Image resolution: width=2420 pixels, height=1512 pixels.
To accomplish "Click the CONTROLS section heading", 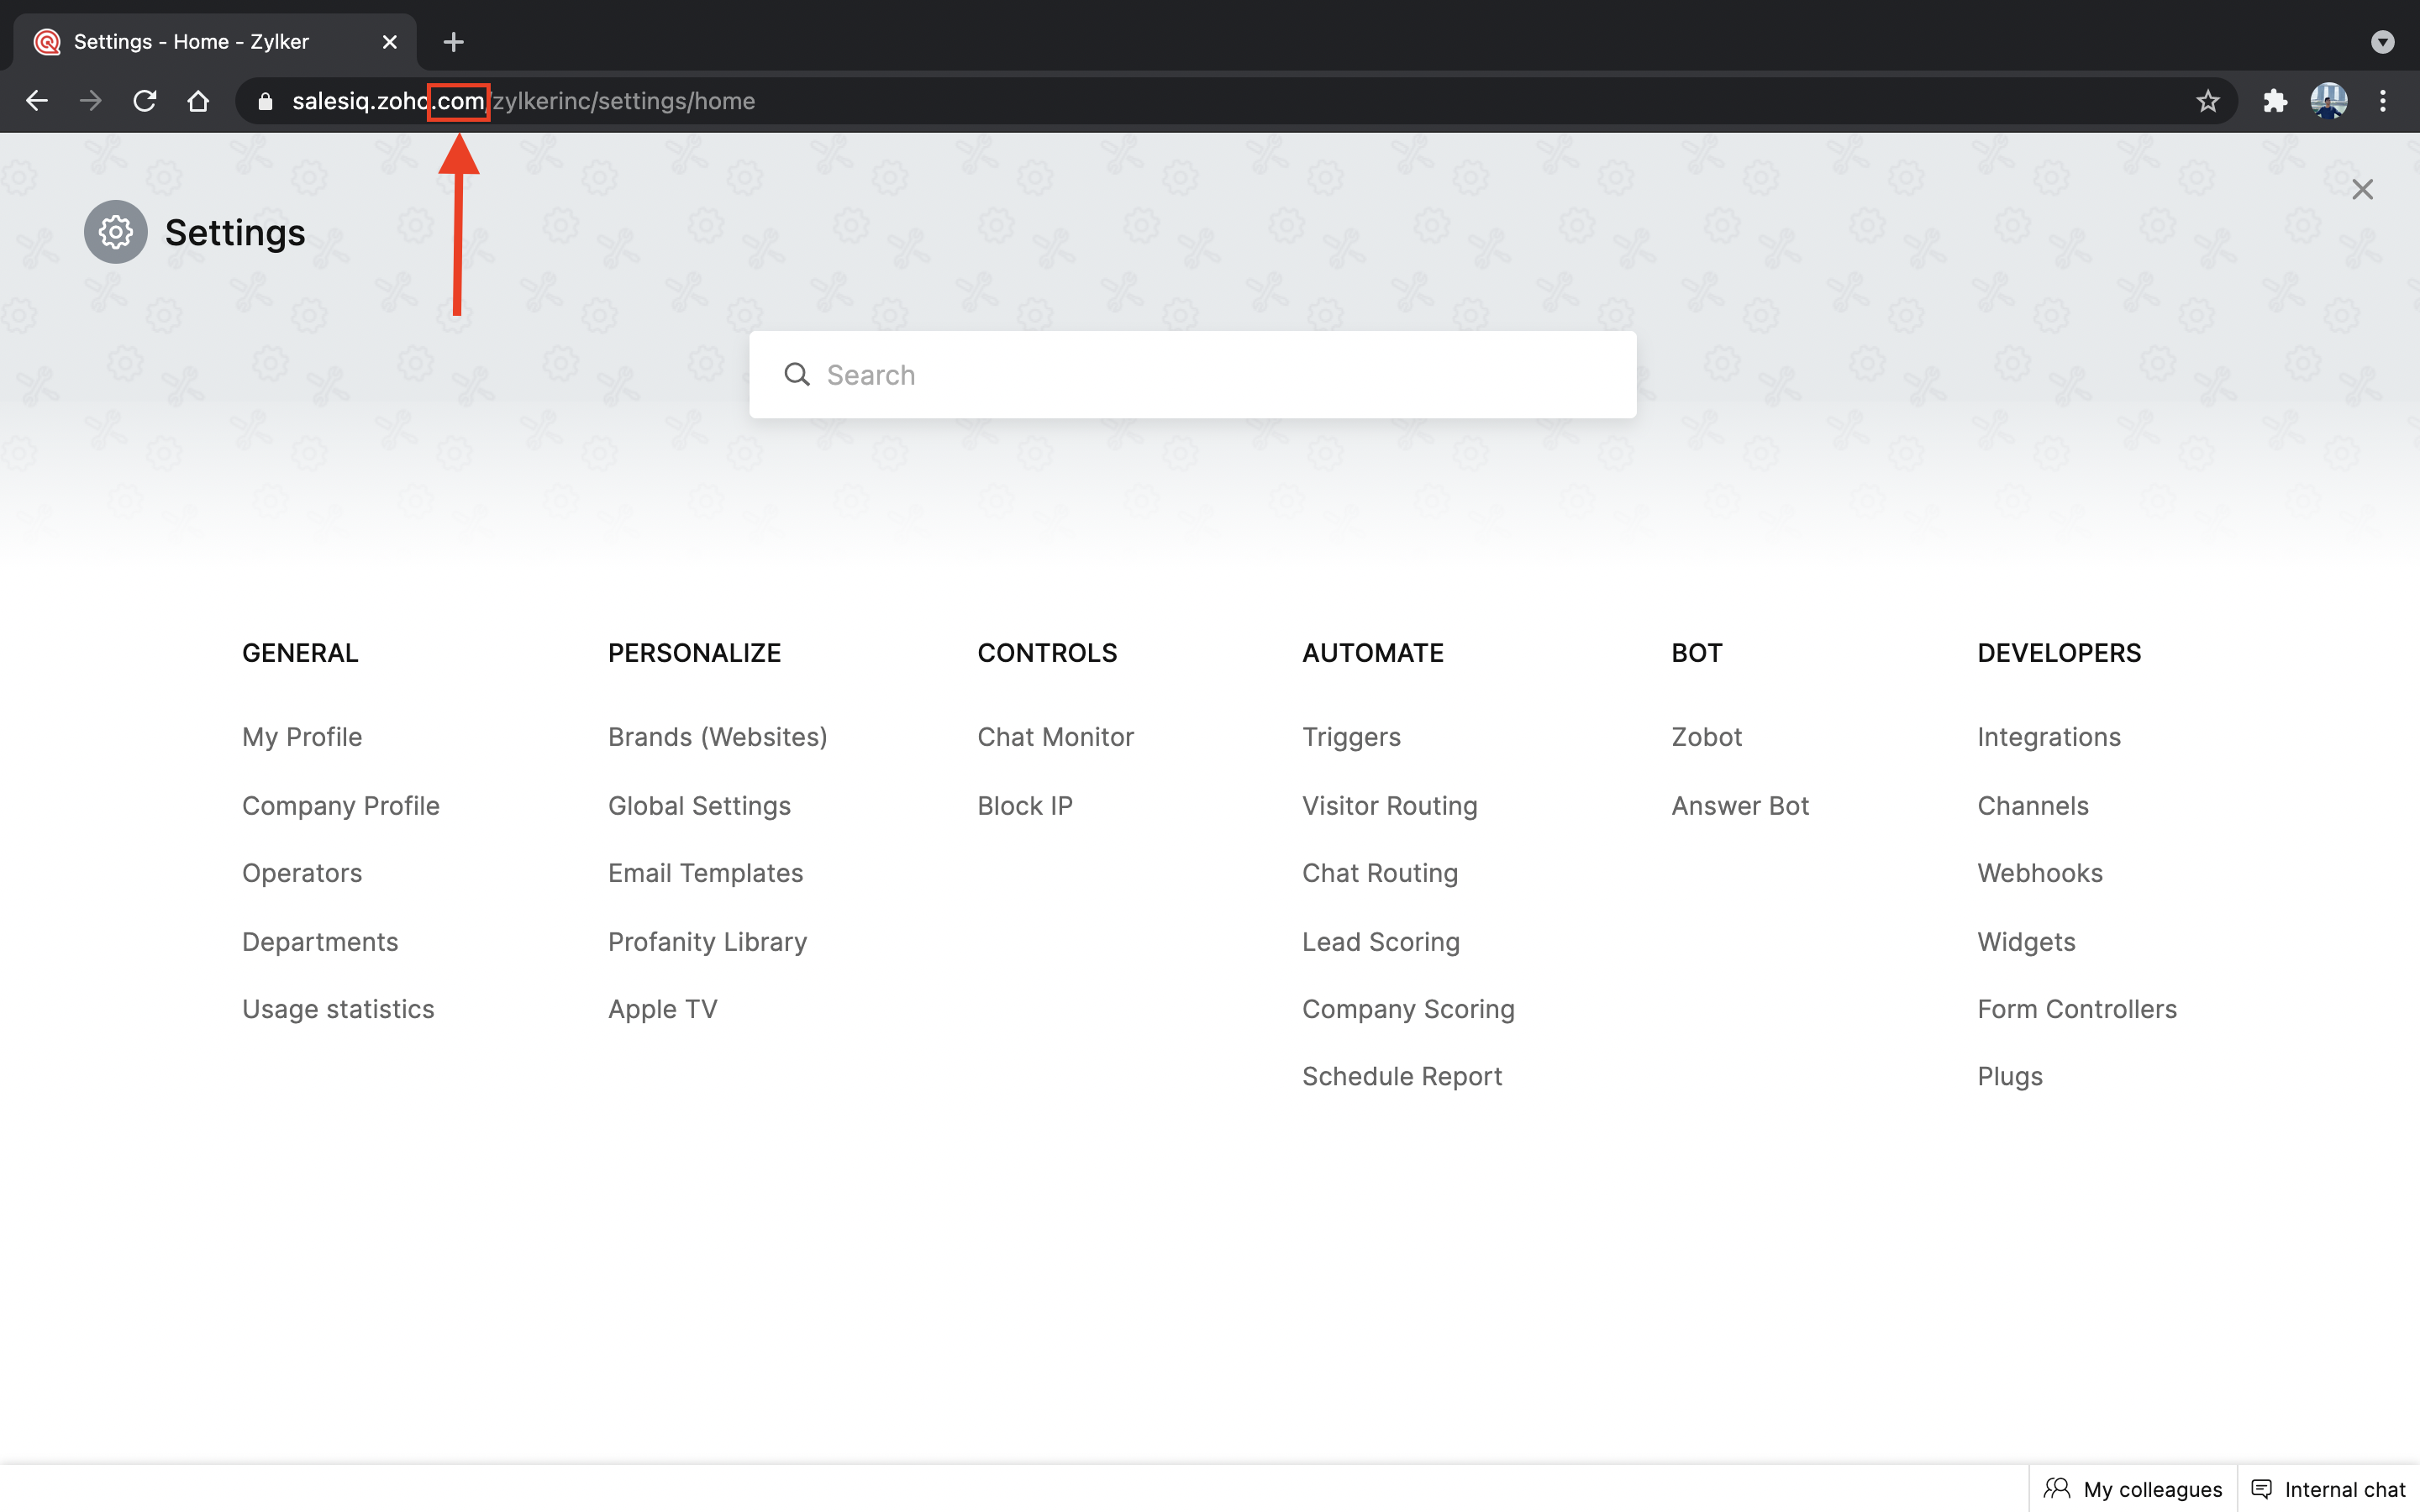I will (1047, 653).
